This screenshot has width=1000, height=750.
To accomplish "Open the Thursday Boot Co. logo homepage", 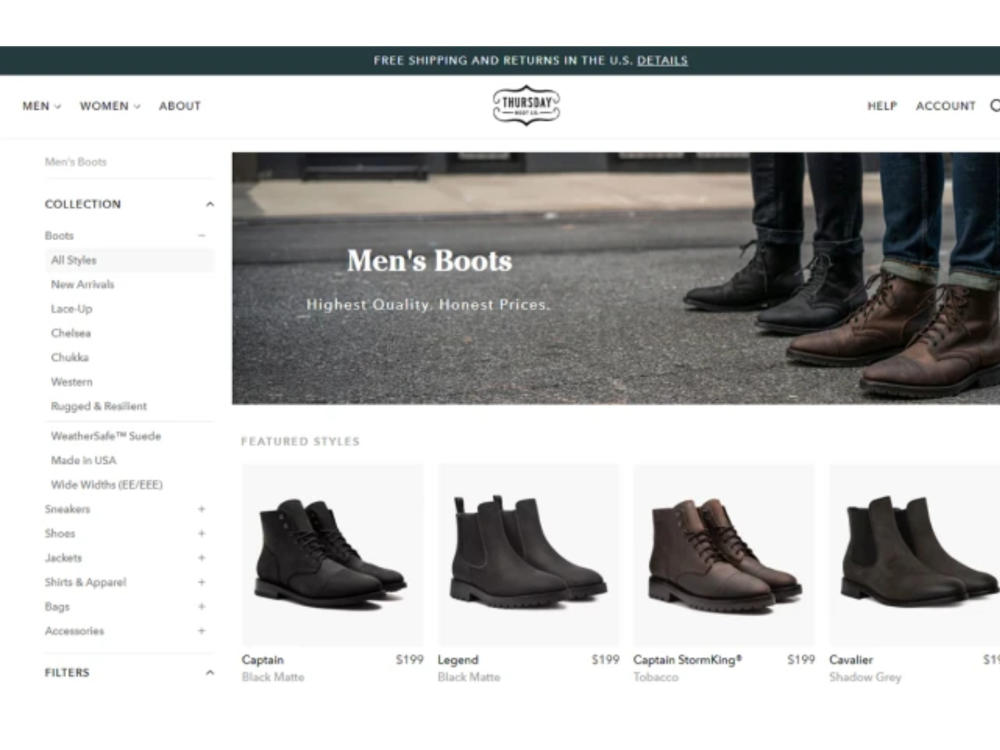I will point(526,105).
